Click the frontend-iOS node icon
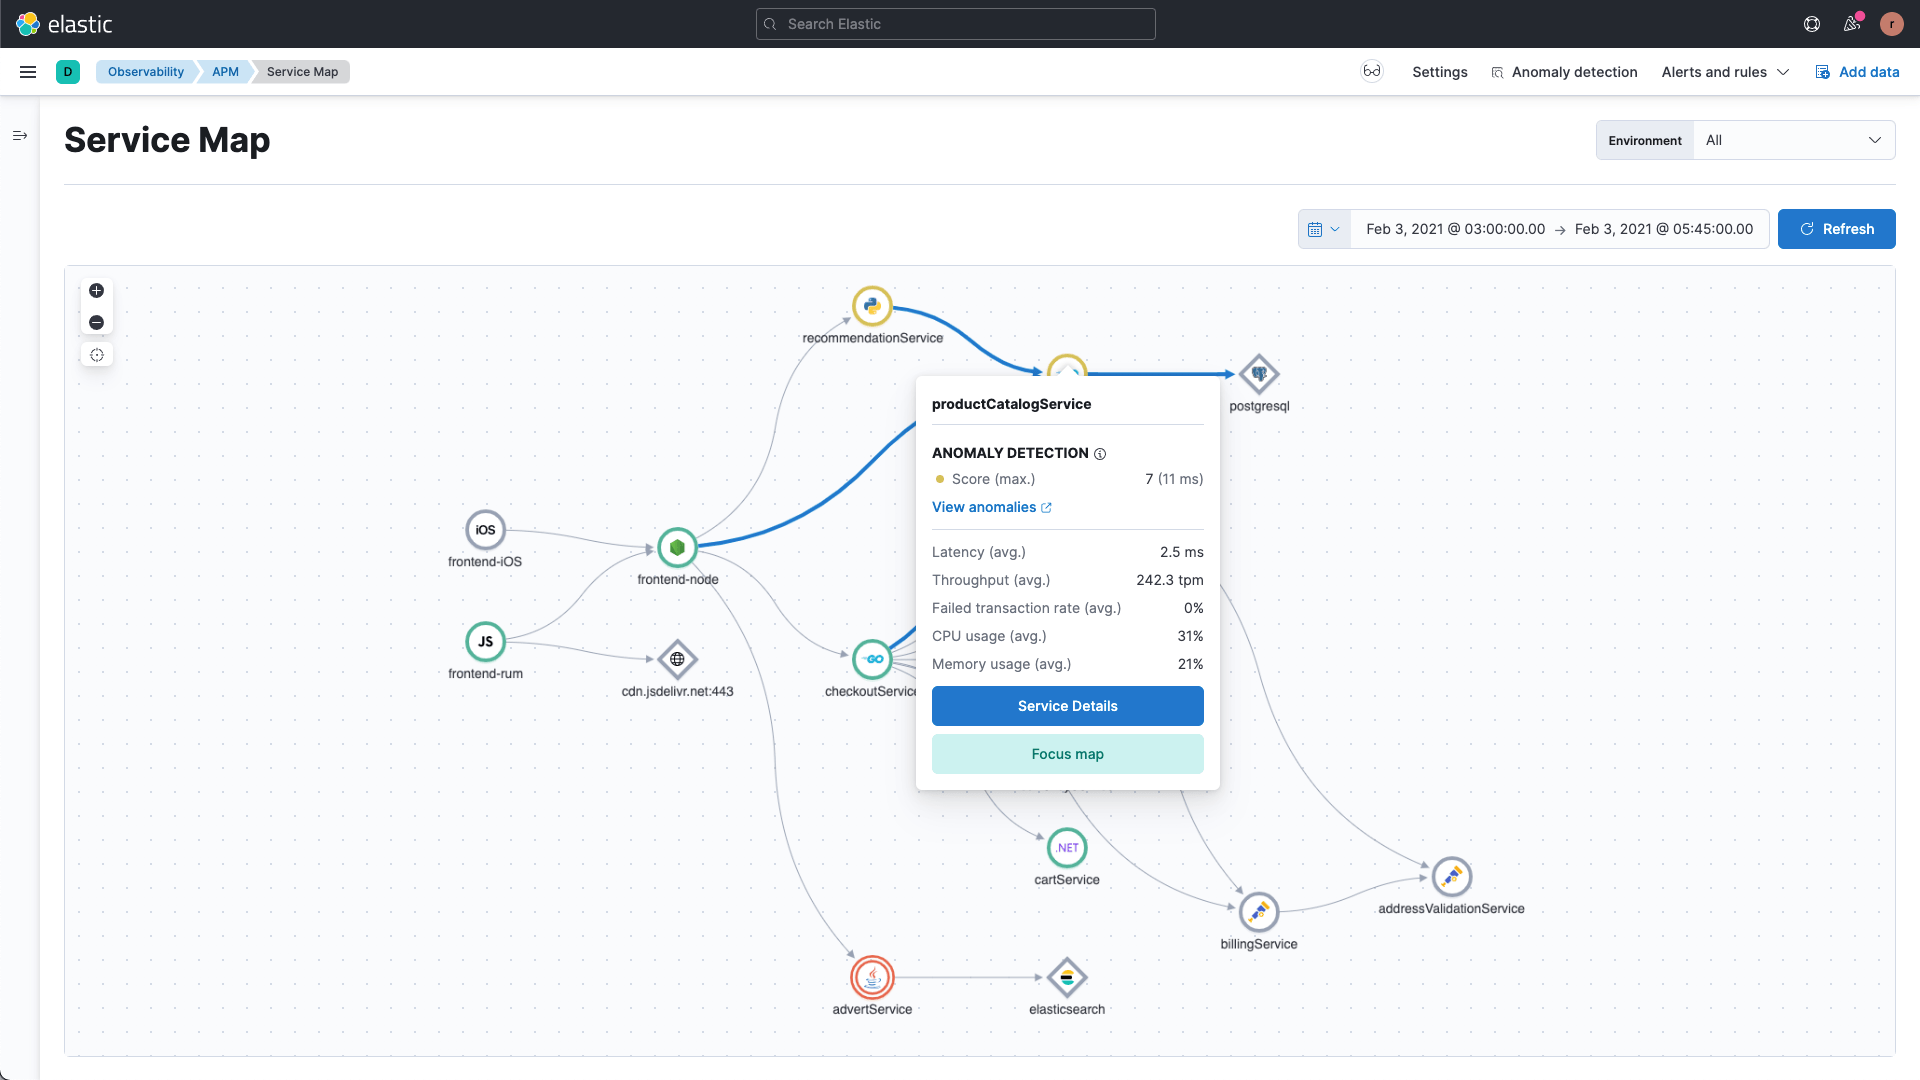This screenshot has width=1920, height=1080. (x=484, y=529)
